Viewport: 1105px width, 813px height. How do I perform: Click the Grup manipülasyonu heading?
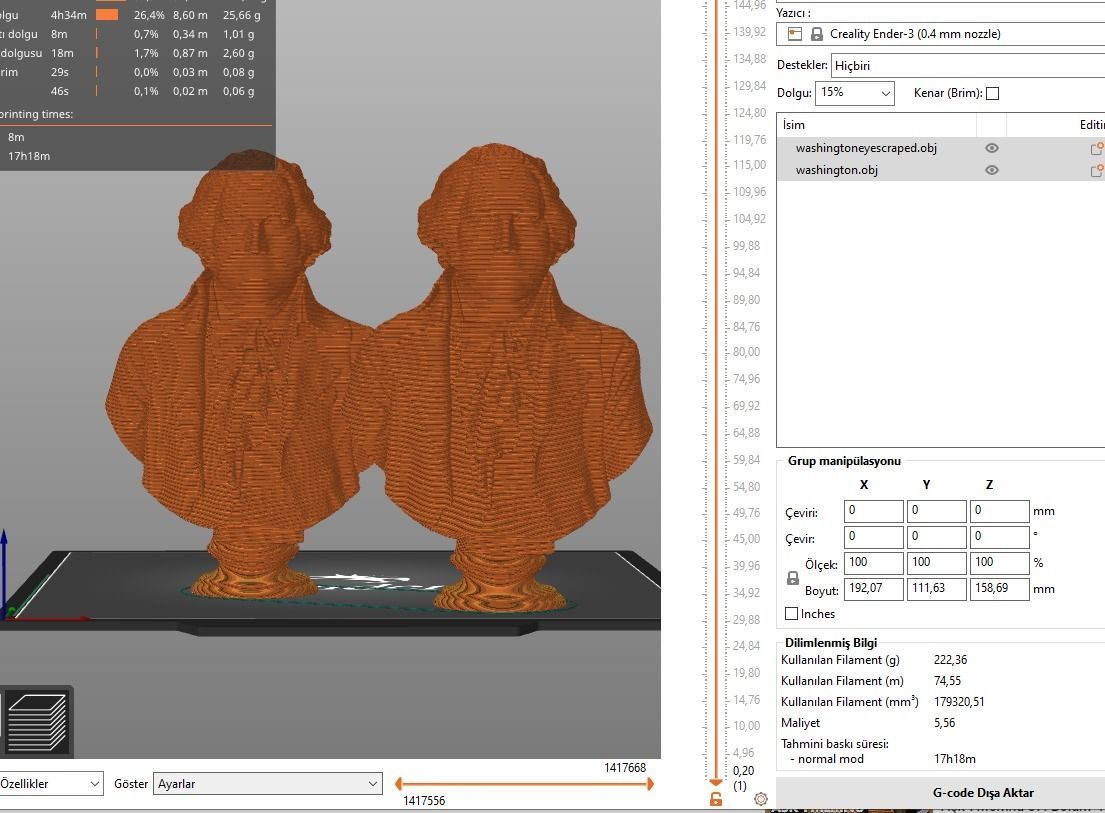click(x=844, y=461)
